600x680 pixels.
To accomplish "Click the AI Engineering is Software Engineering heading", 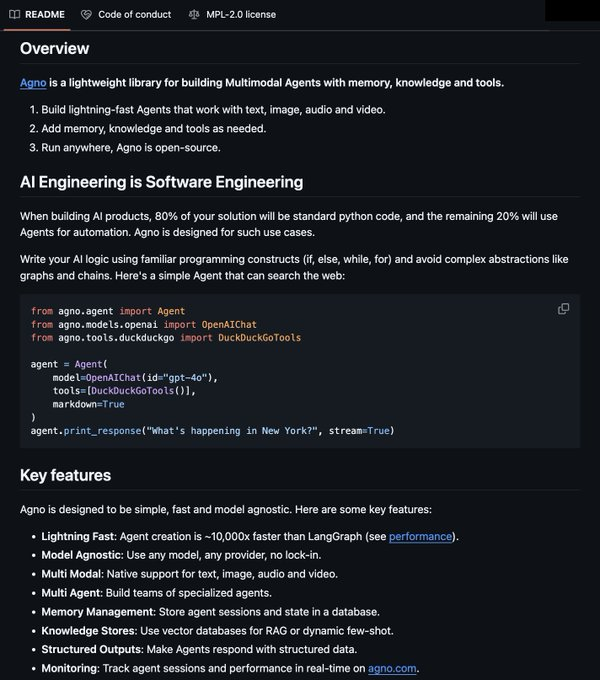I will (161, 182).
